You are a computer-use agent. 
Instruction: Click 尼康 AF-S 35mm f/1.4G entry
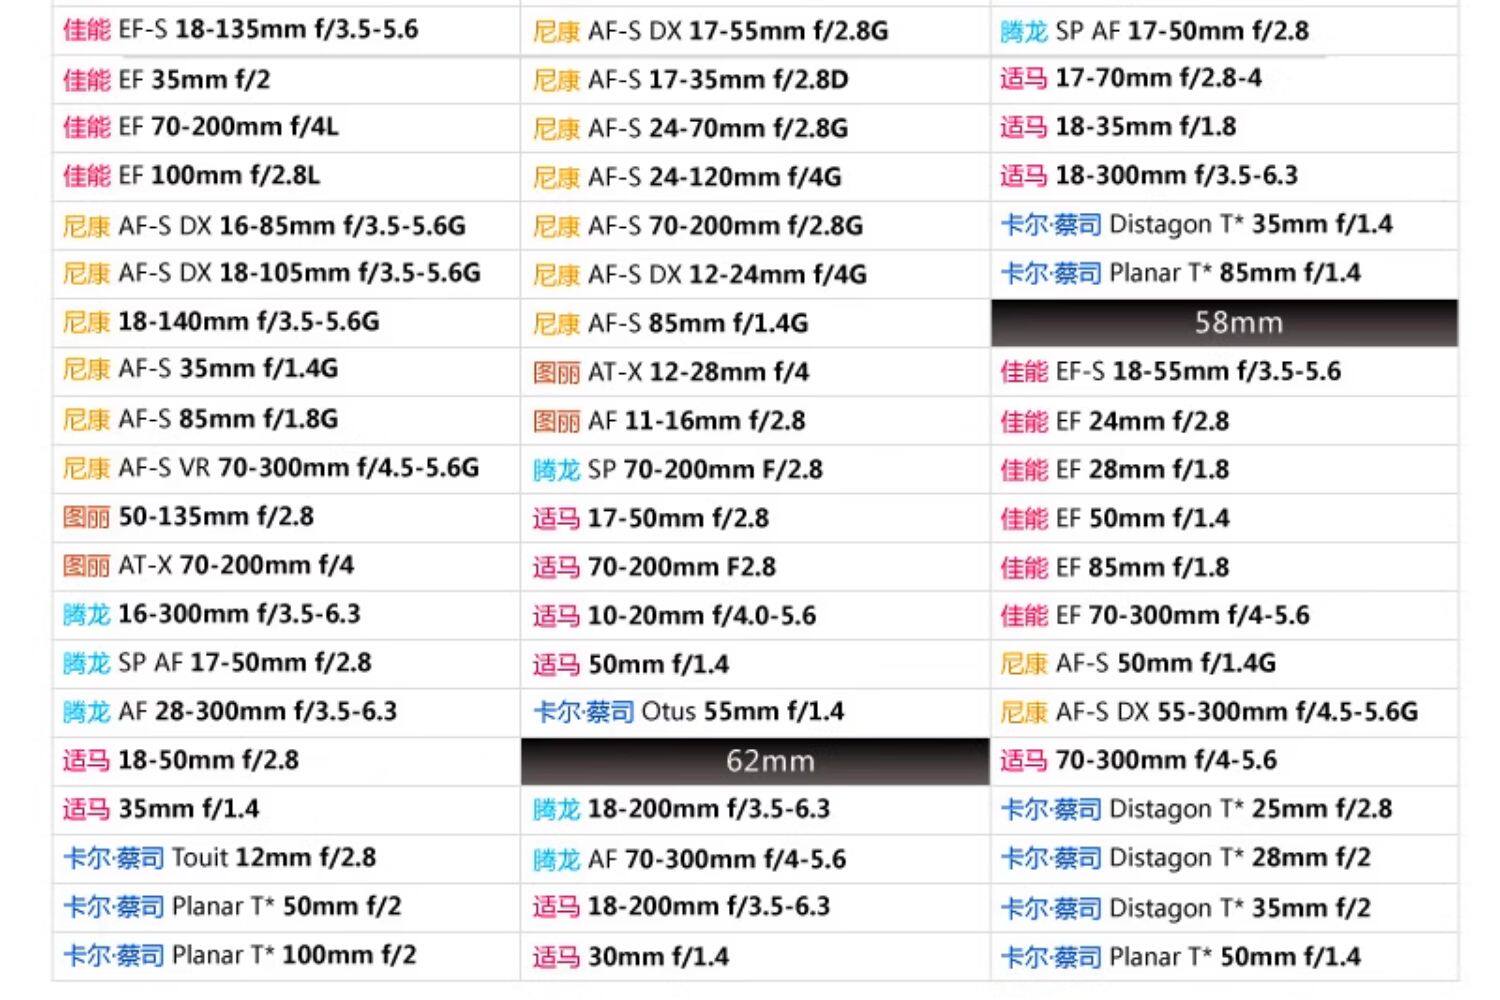point(286,371)
